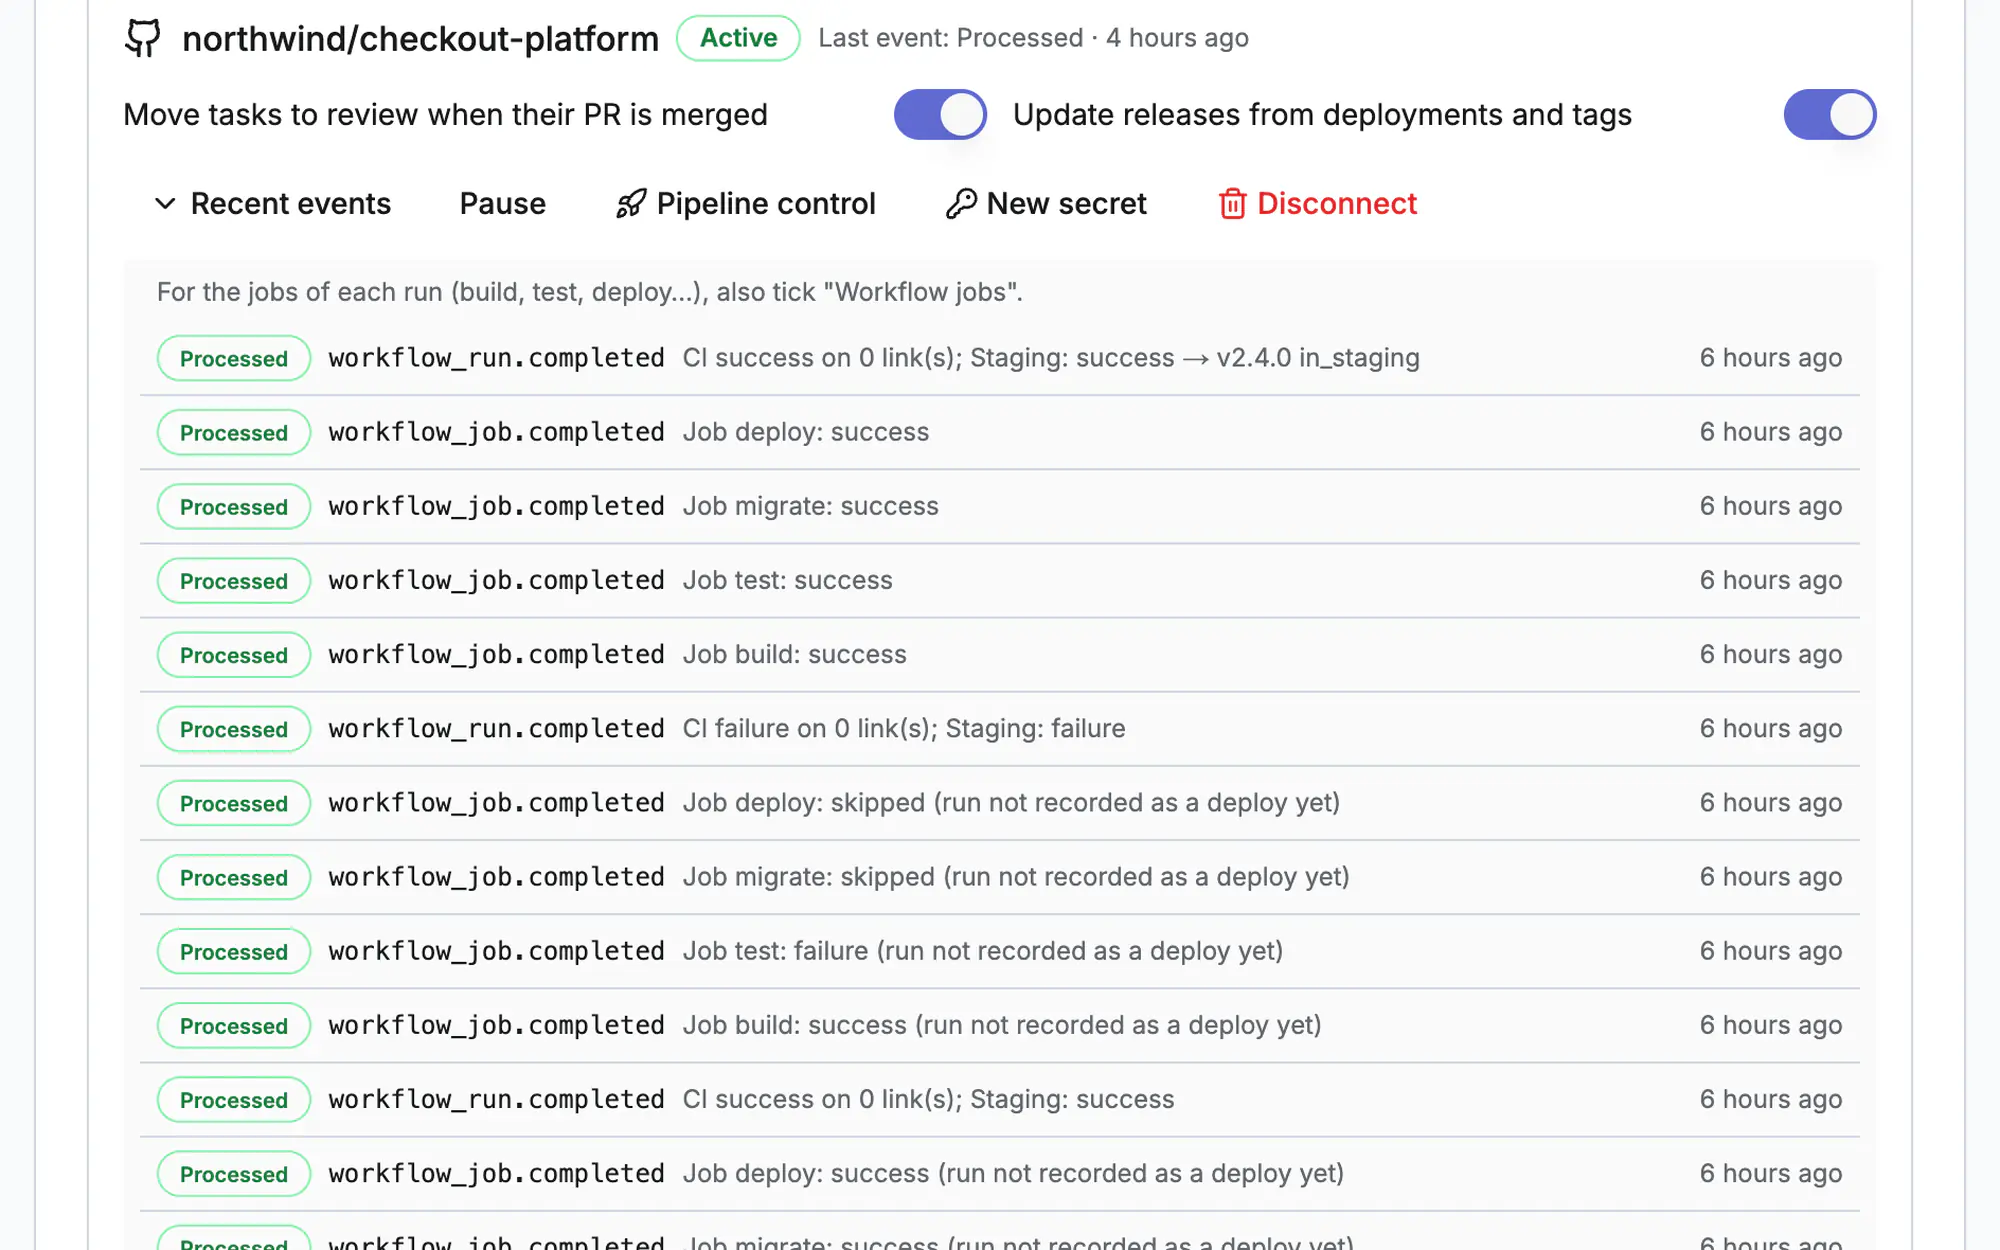Select the 'CI failure on 0 link(s)' event
This screenshot has width=2000, height=1250.
point(1000,728)
